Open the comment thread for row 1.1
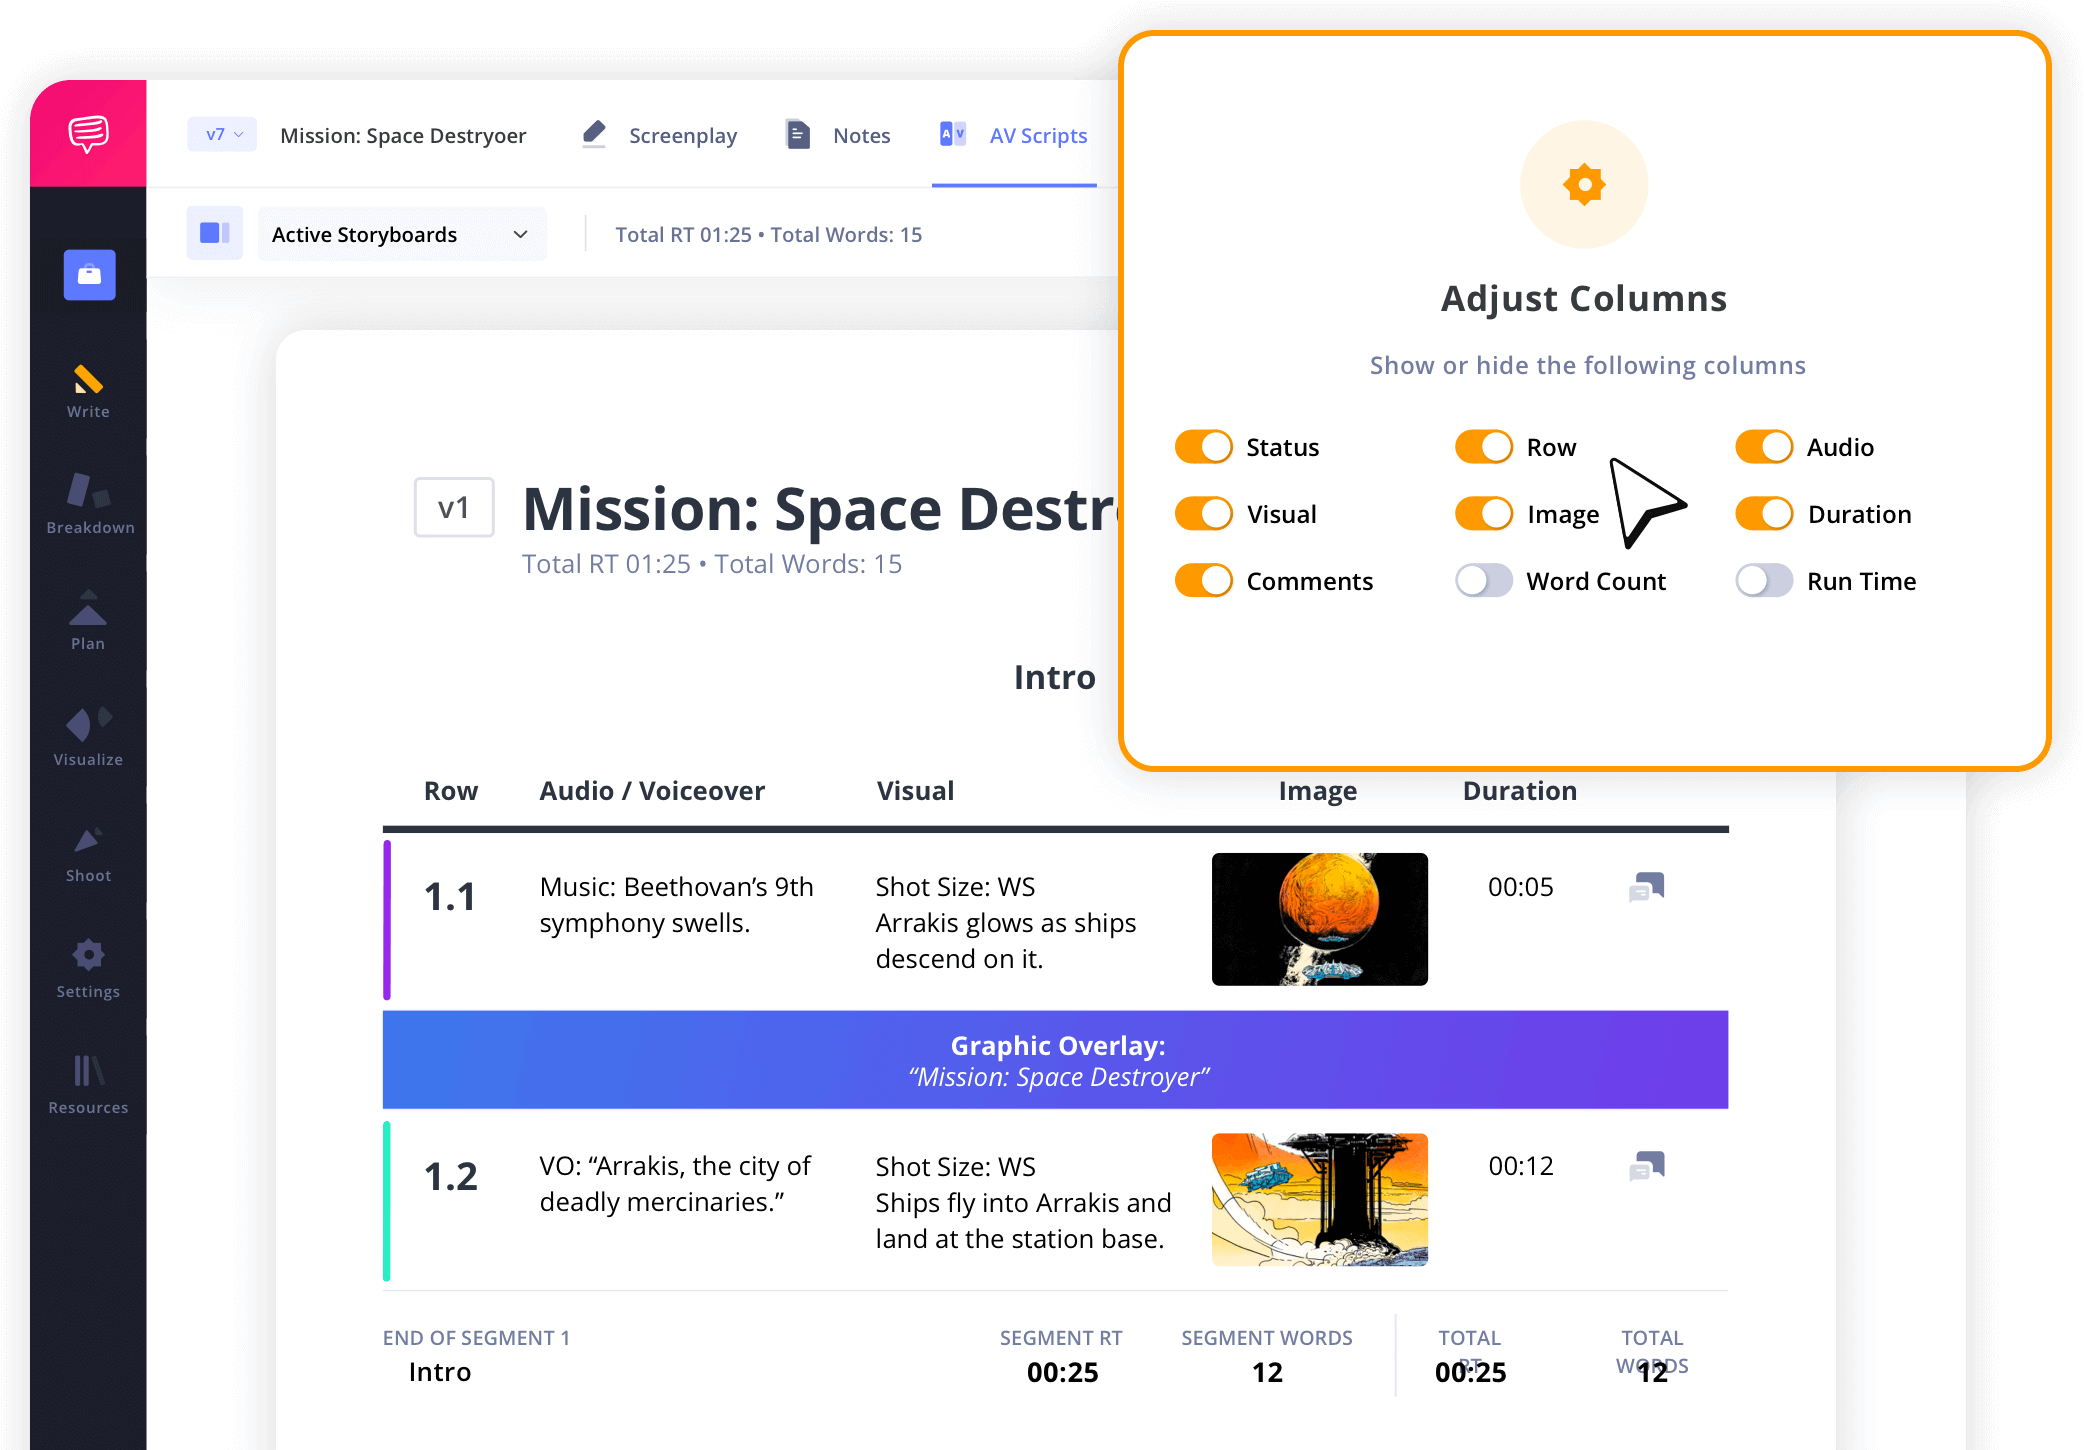The height and width of the screenshot is (1450, 2084). 1646,886
